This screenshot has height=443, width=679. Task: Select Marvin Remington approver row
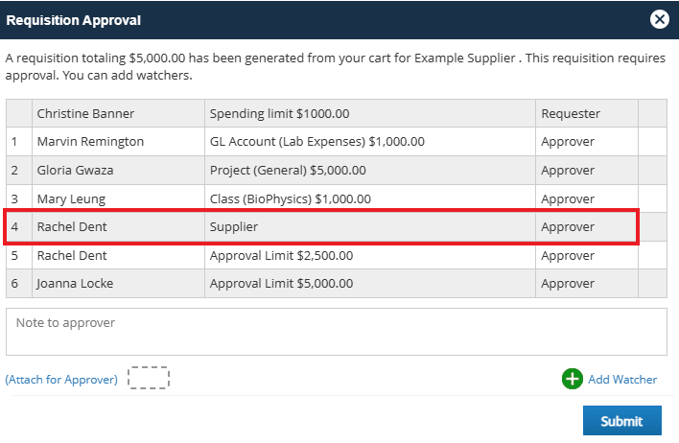(336, 142)
